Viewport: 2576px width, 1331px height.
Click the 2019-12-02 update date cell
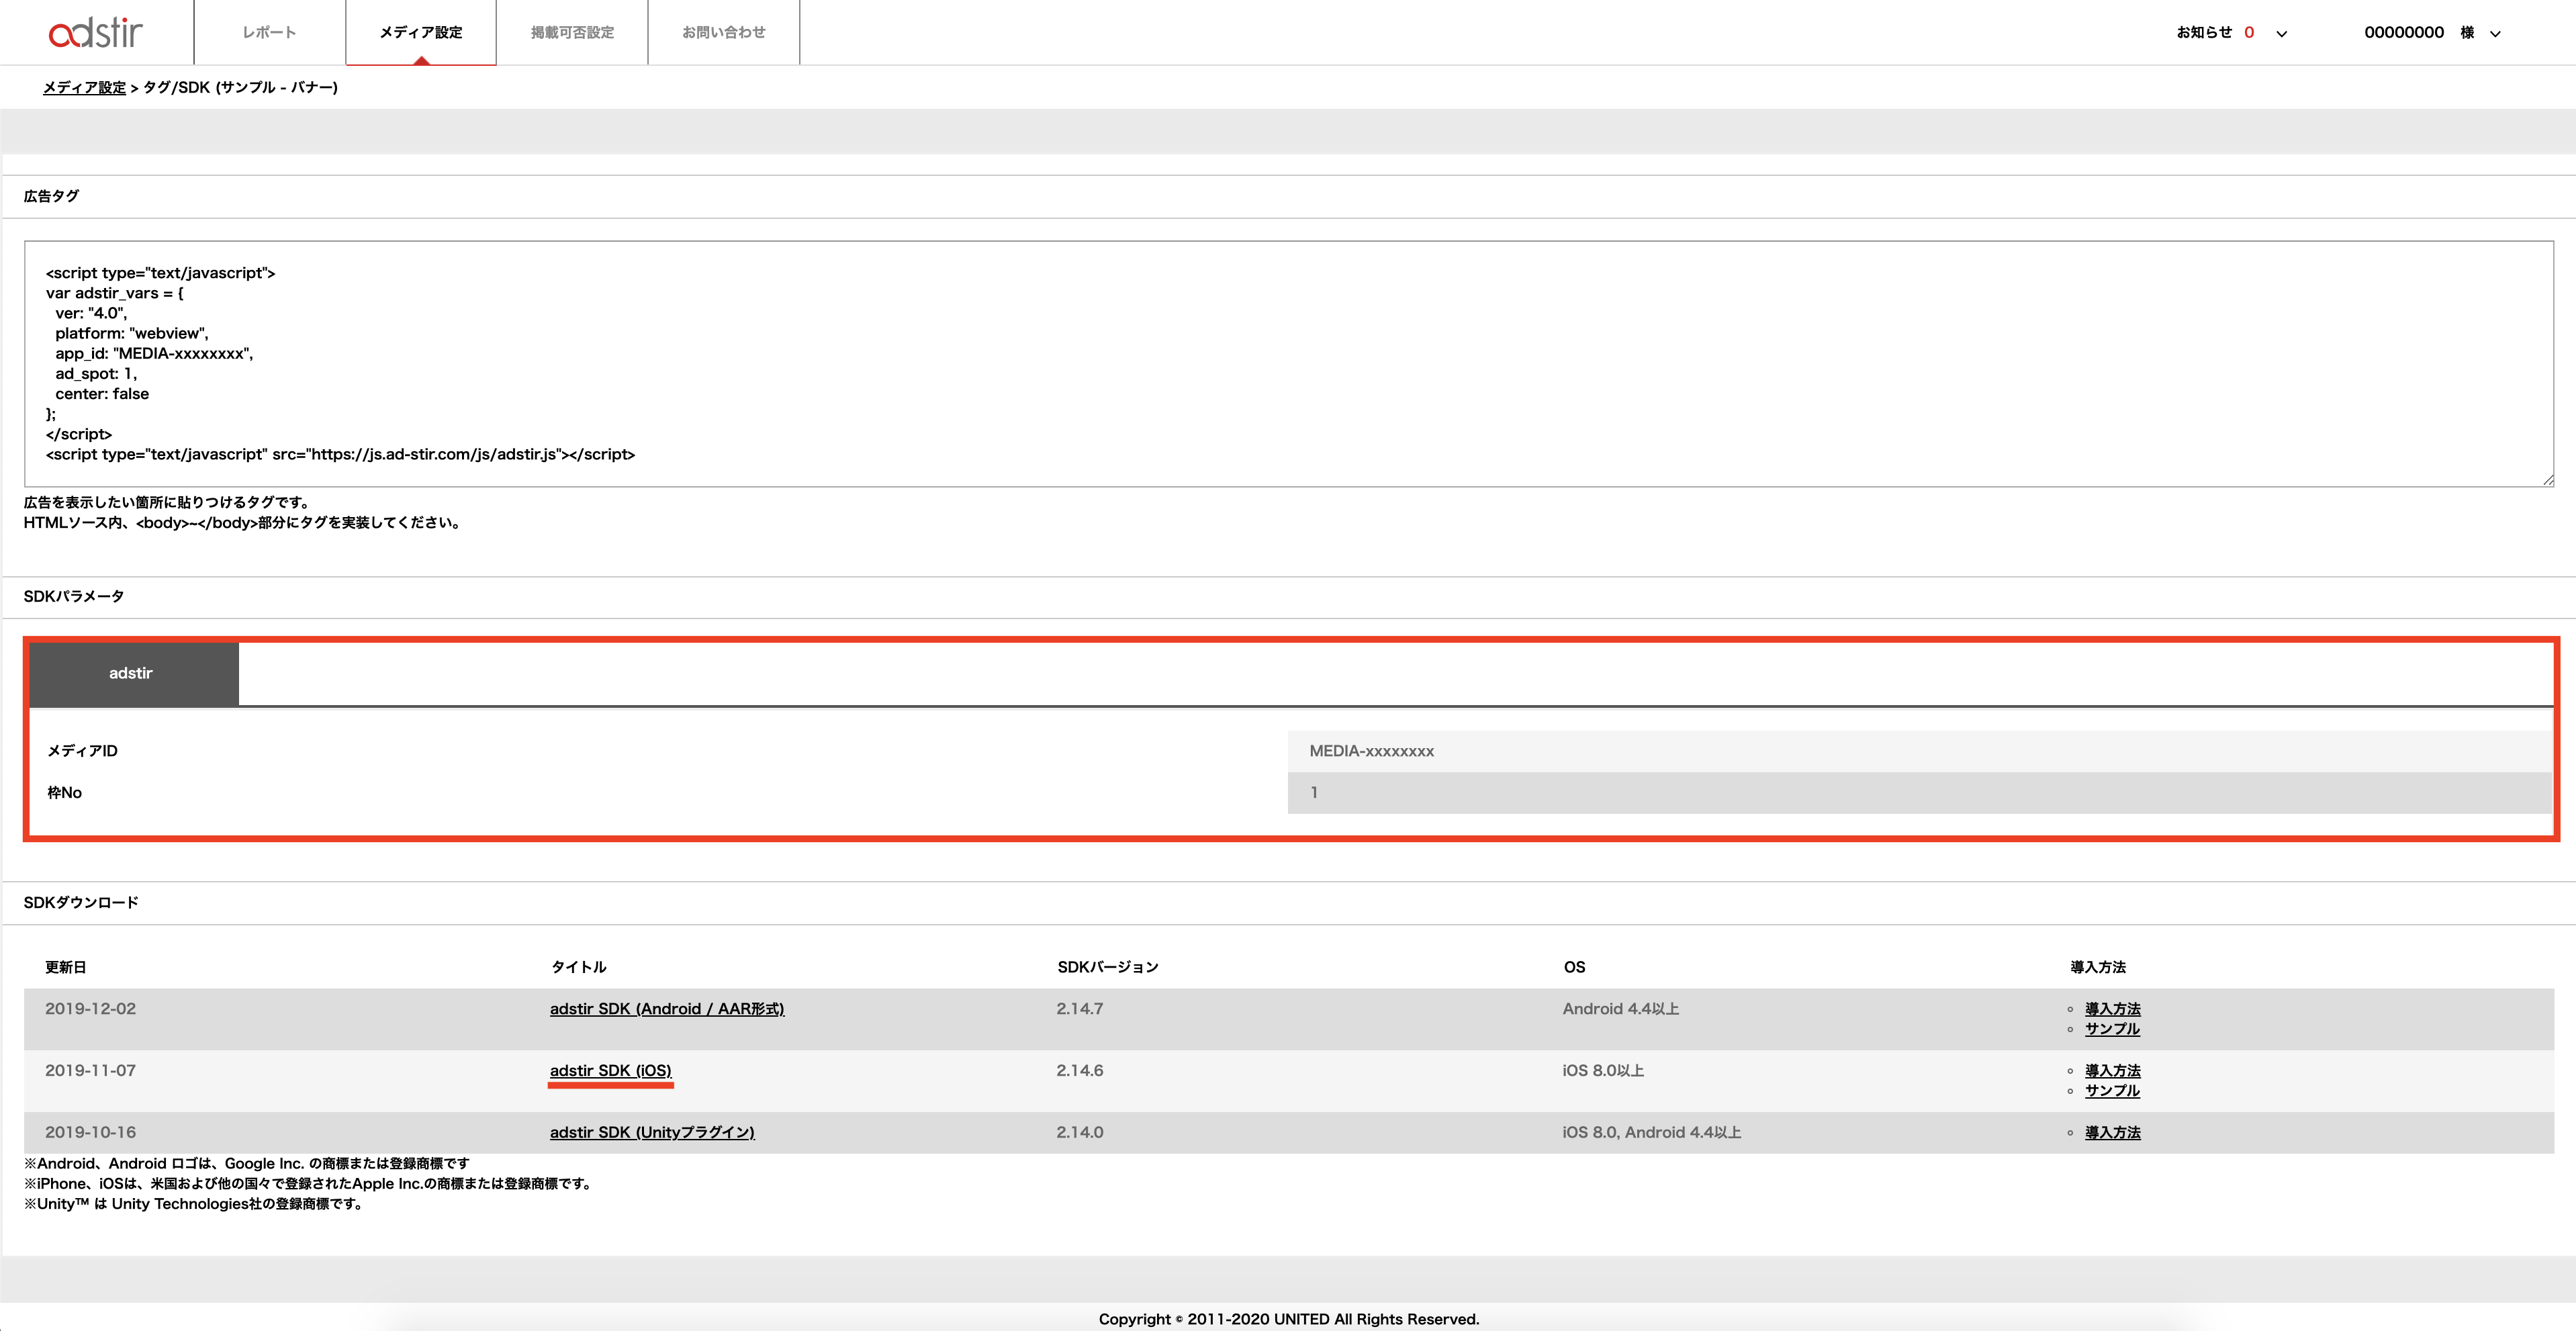click(x=90, y=1009)
